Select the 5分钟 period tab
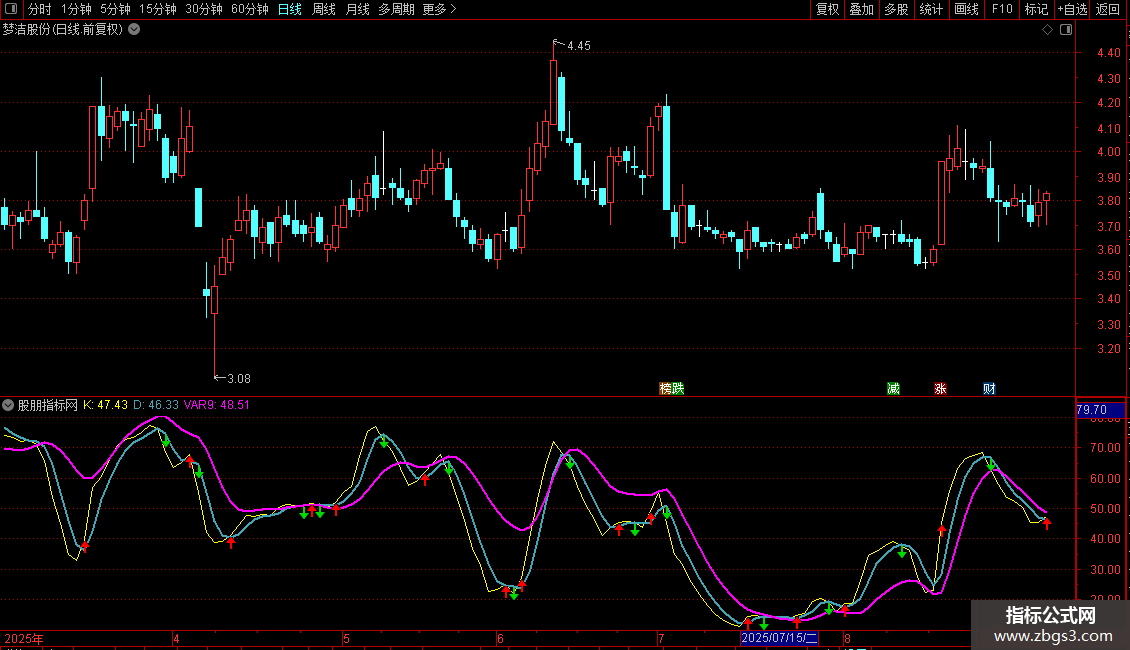The width and height of the screenshot is (1130, 650). coord(115,10)
